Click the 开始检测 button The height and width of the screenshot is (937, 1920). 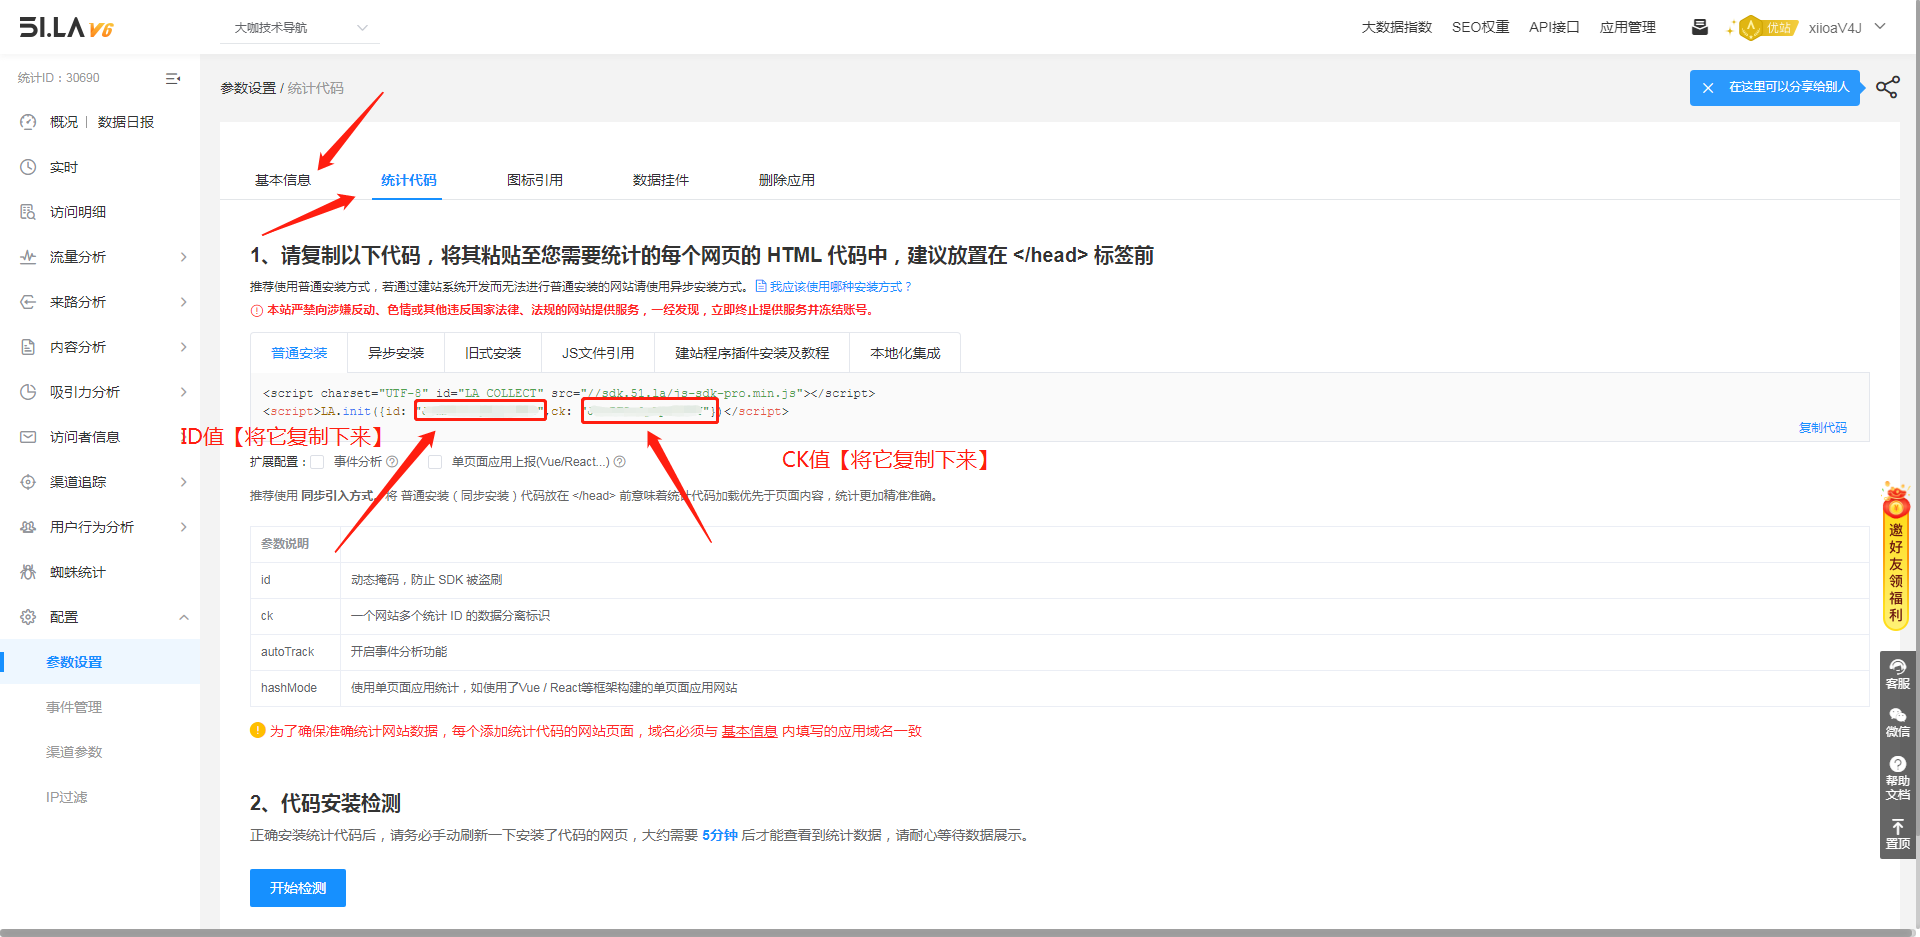coord(298,888)
